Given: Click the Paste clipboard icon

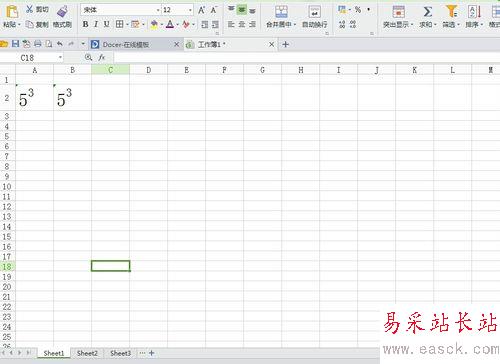Looking at the screenshot, I should click(12, 12).
